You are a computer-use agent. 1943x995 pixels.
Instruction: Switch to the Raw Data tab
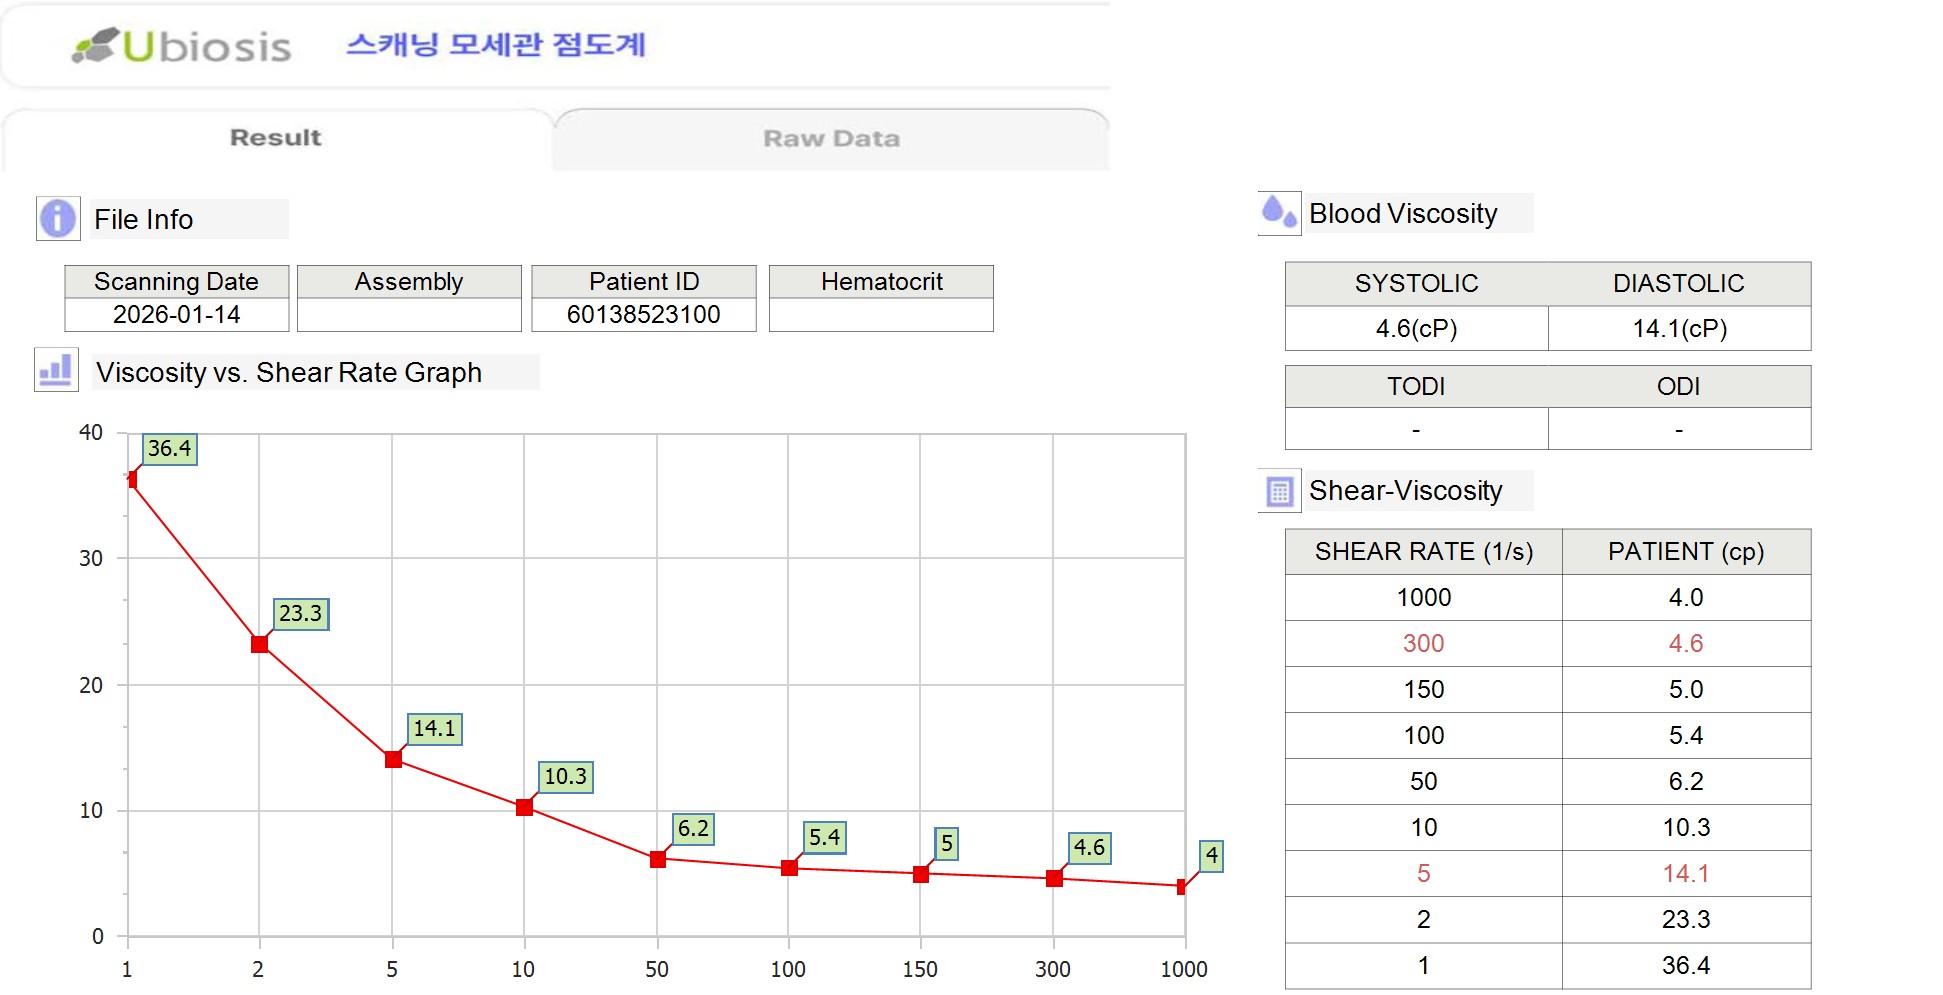tap(831, 139)
